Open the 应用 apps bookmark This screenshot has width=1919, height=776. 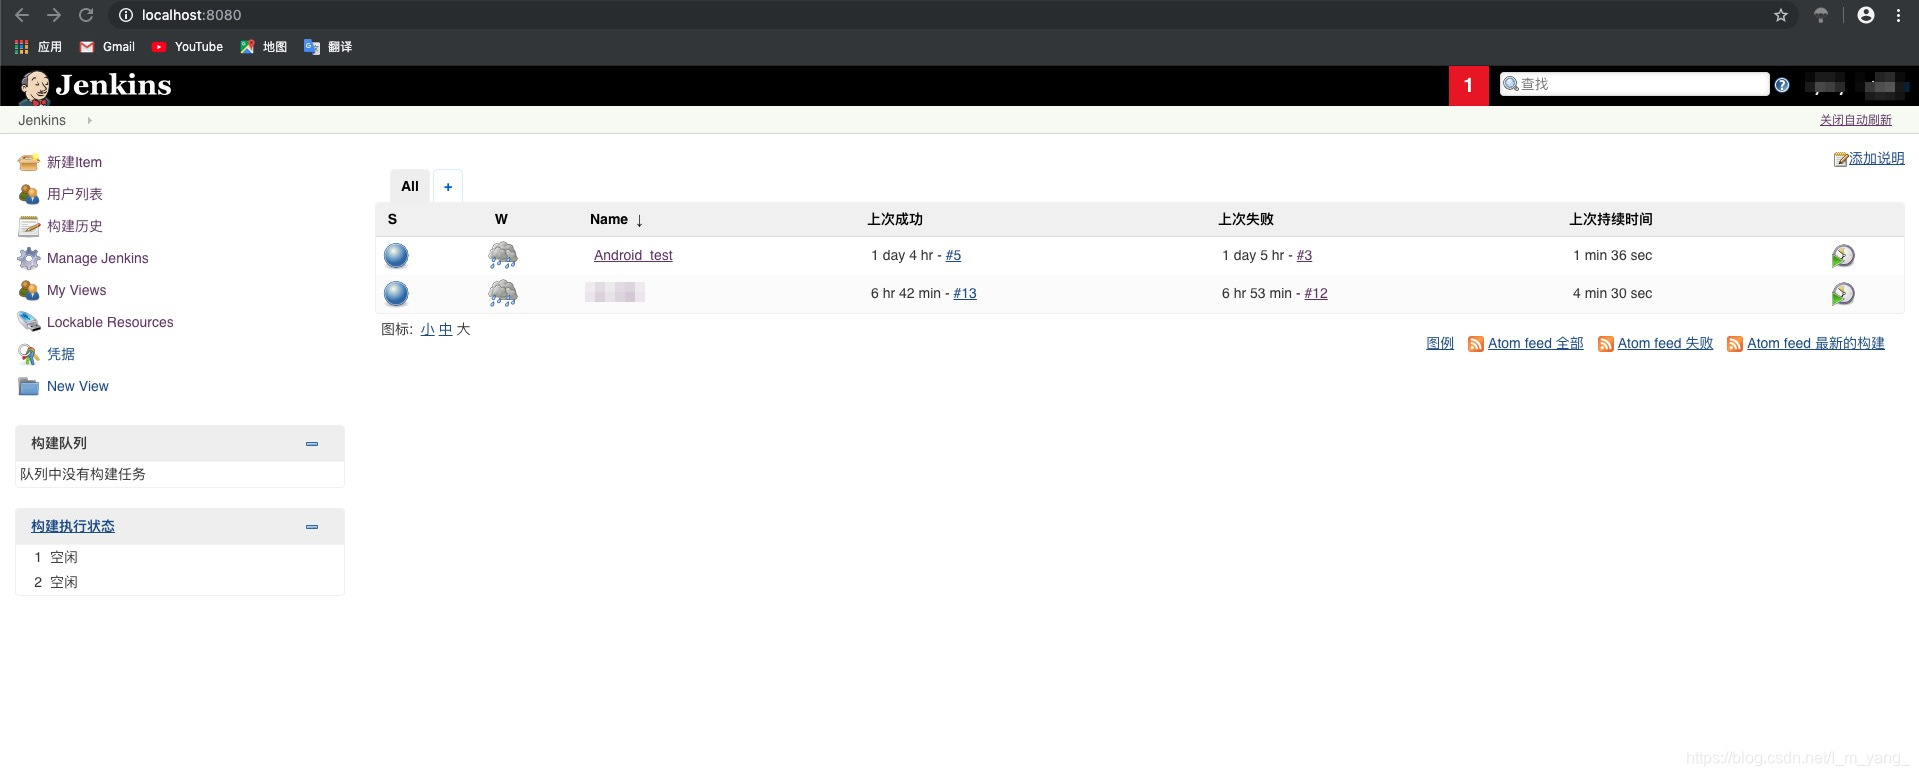pyautogui.click(x=38, y=47)
